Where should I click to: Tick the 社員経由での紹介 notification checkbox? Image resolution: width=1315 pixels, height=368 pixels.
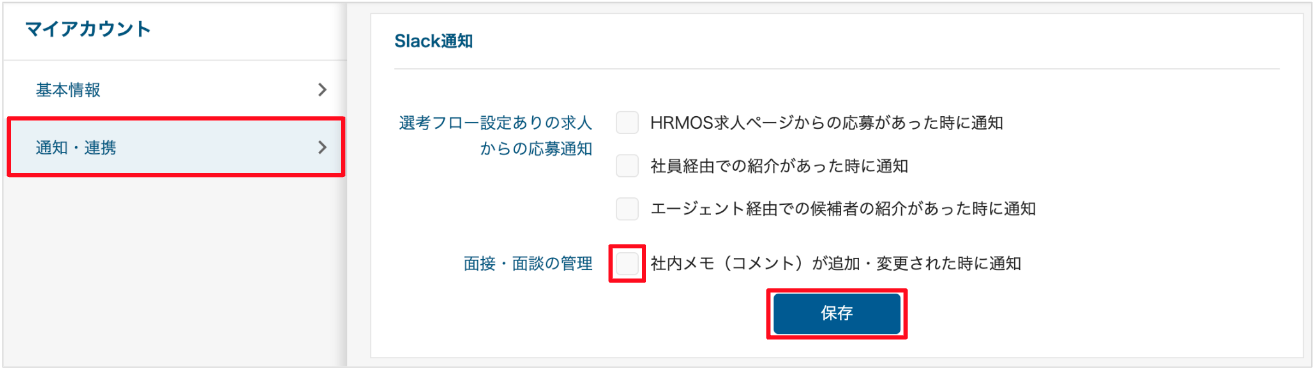pos(627,165)
